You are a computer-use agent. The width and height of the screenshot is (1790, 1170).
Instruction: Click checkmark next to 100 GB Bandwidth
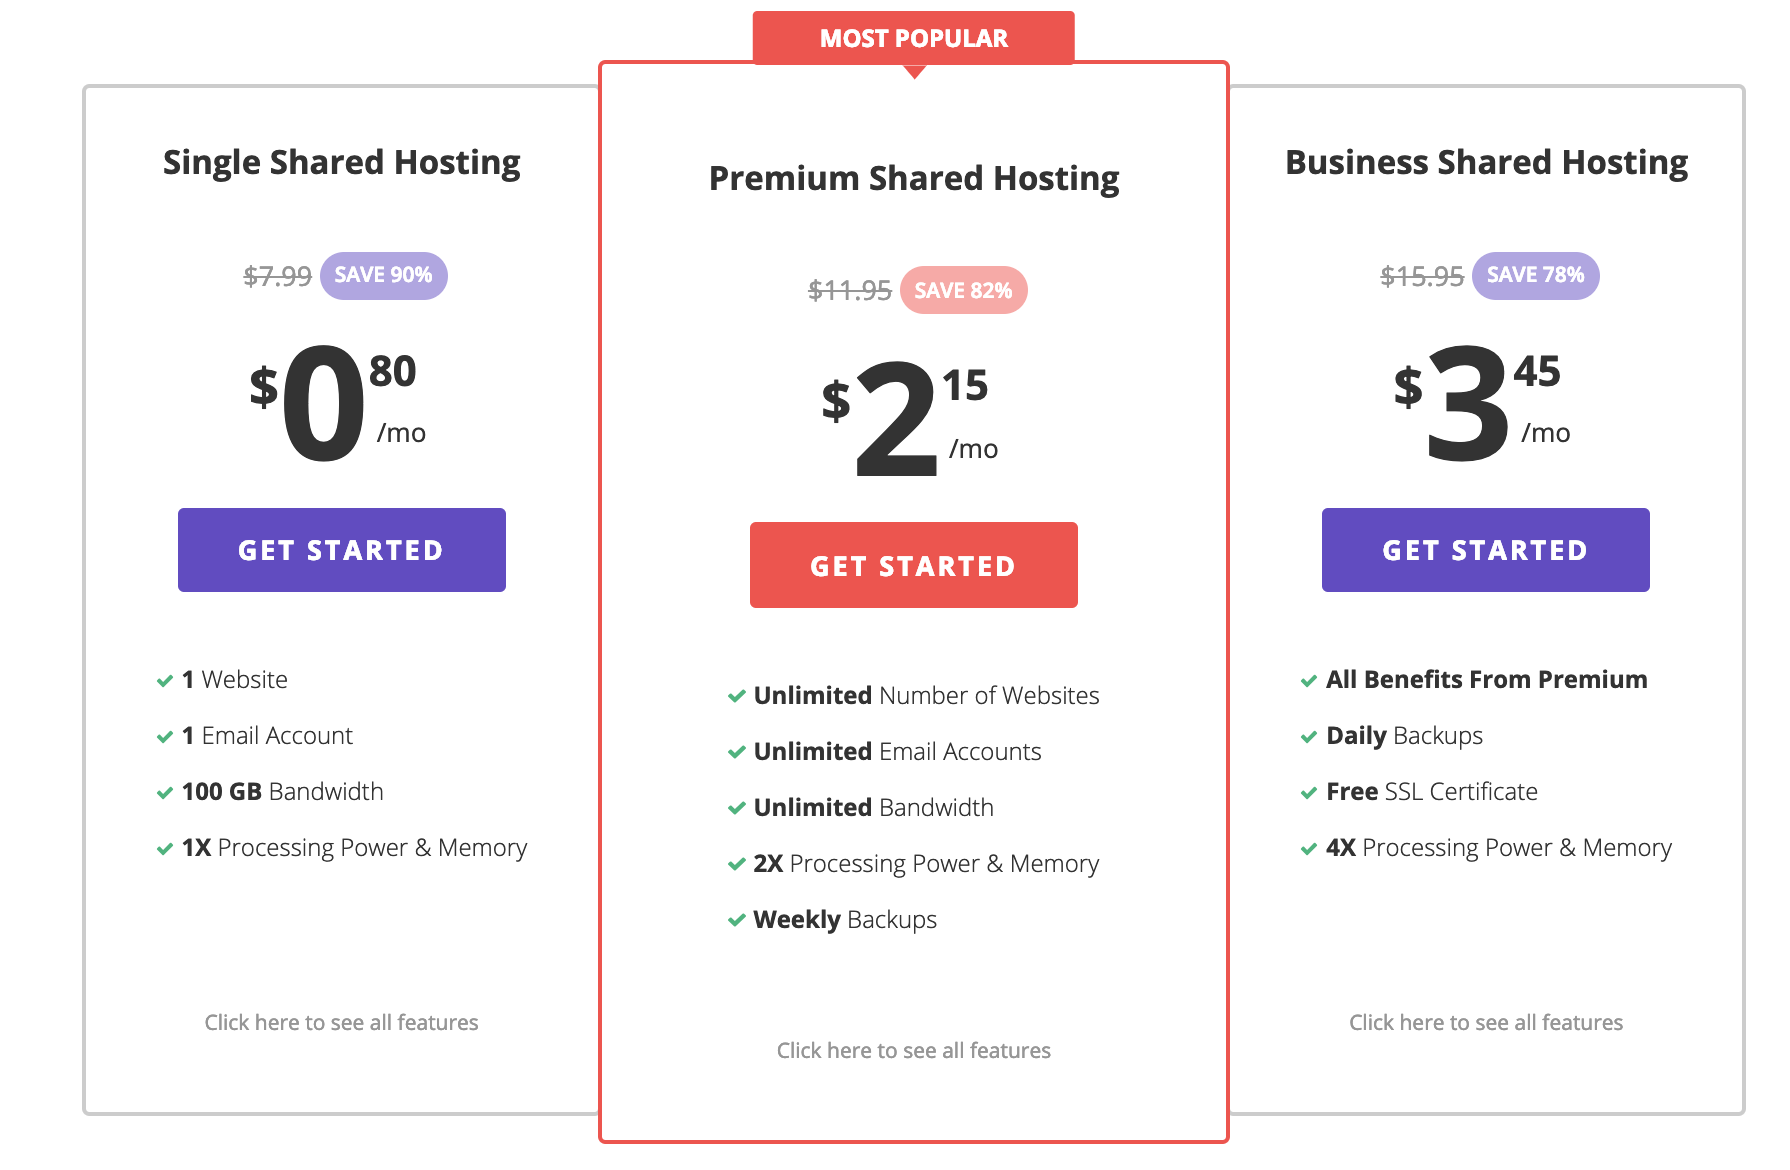click(x=165, y=793)
